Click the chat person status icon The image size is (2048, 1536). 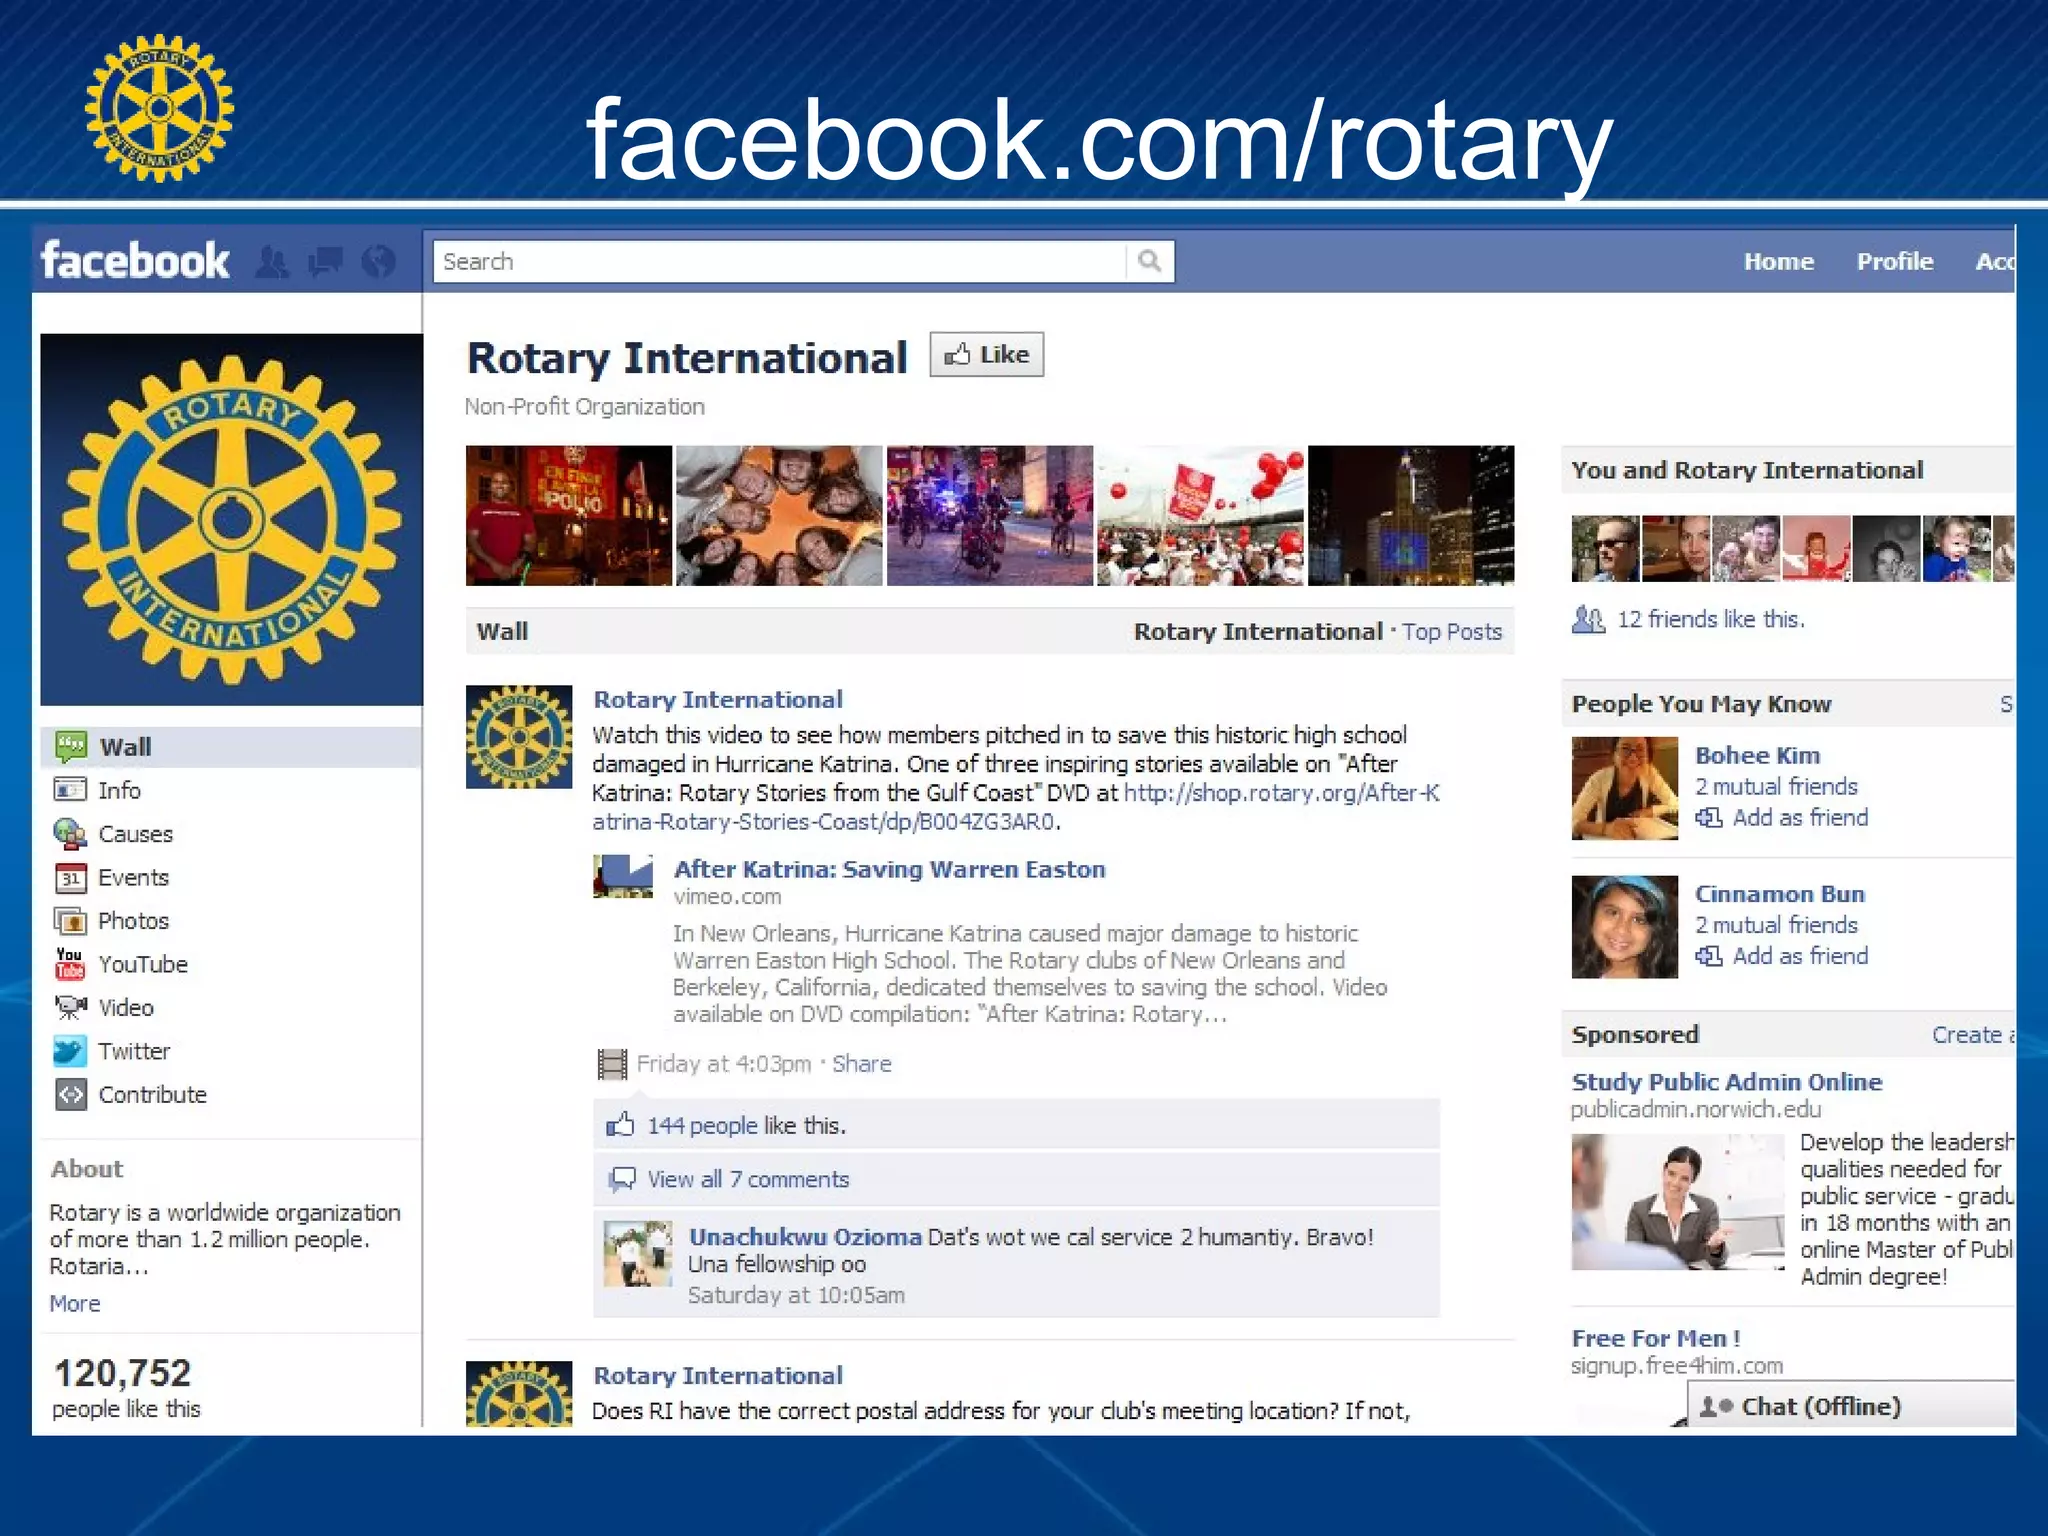(x=1717, y=1407)
